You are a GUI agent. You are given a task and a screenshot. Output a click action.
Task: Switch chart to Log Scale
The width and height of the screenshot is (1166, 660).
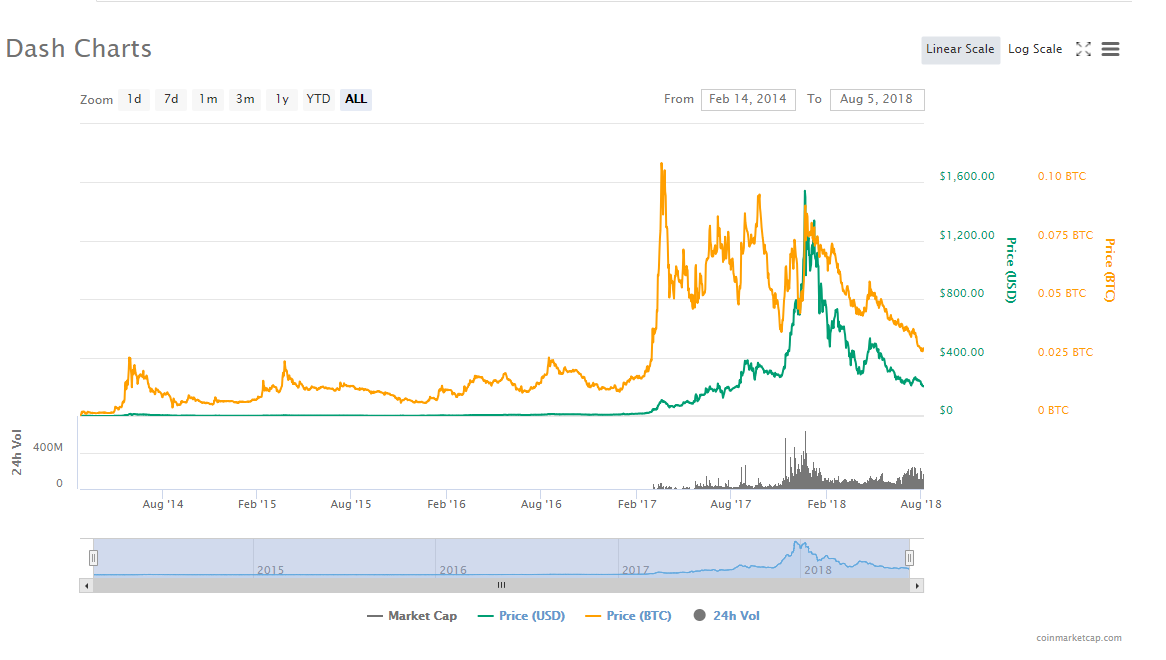[x=1035, y=49]
